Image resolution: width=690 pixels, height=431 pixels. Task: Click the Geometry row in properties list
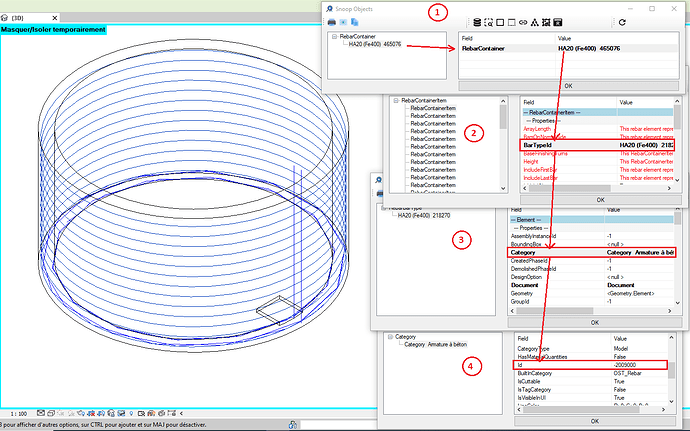tap(591, 294)
